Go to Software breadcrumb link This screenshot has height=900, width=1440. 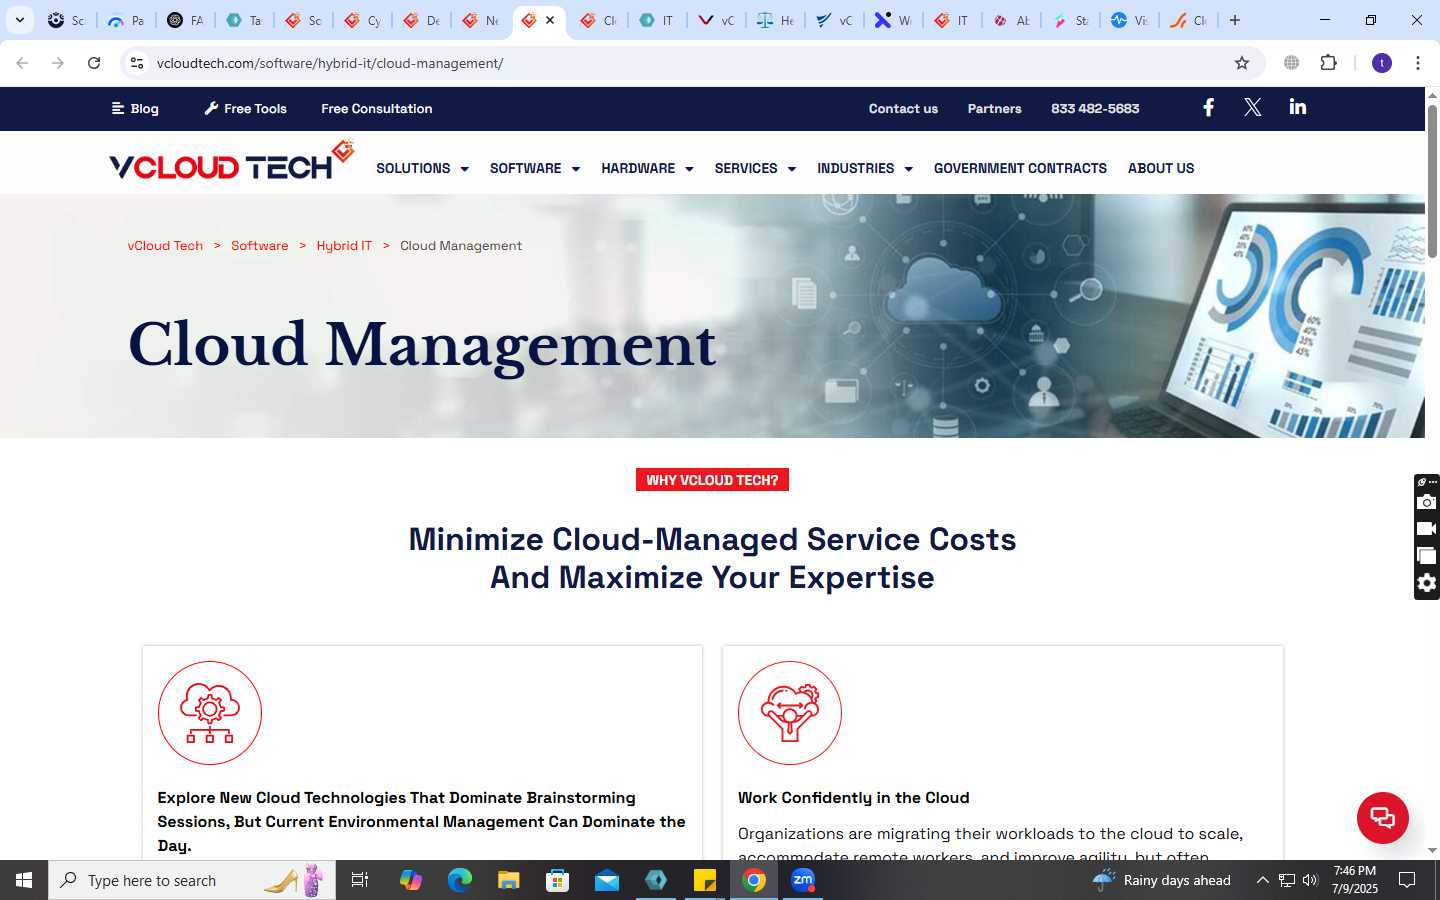[x=259, y=245]
